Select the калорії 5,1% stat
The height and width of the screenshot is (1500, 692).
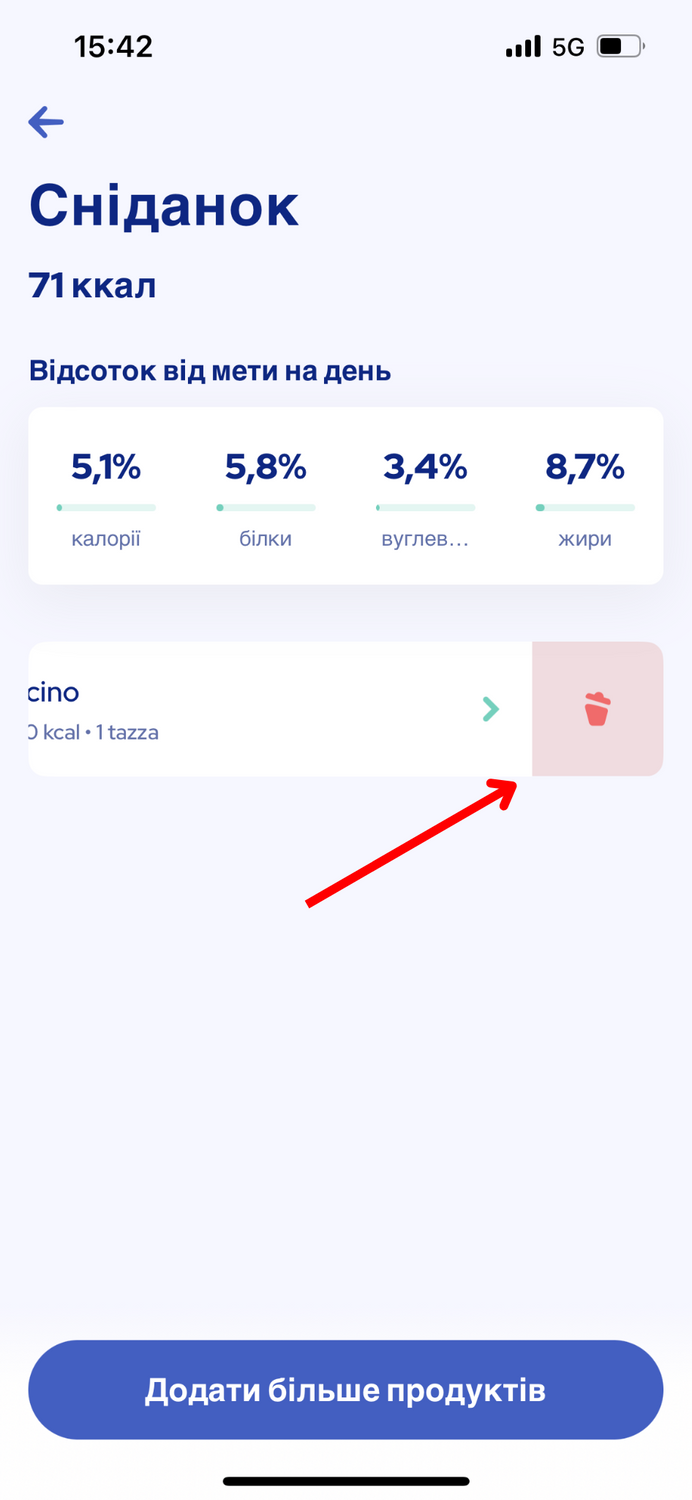click(x=106, y=497)
